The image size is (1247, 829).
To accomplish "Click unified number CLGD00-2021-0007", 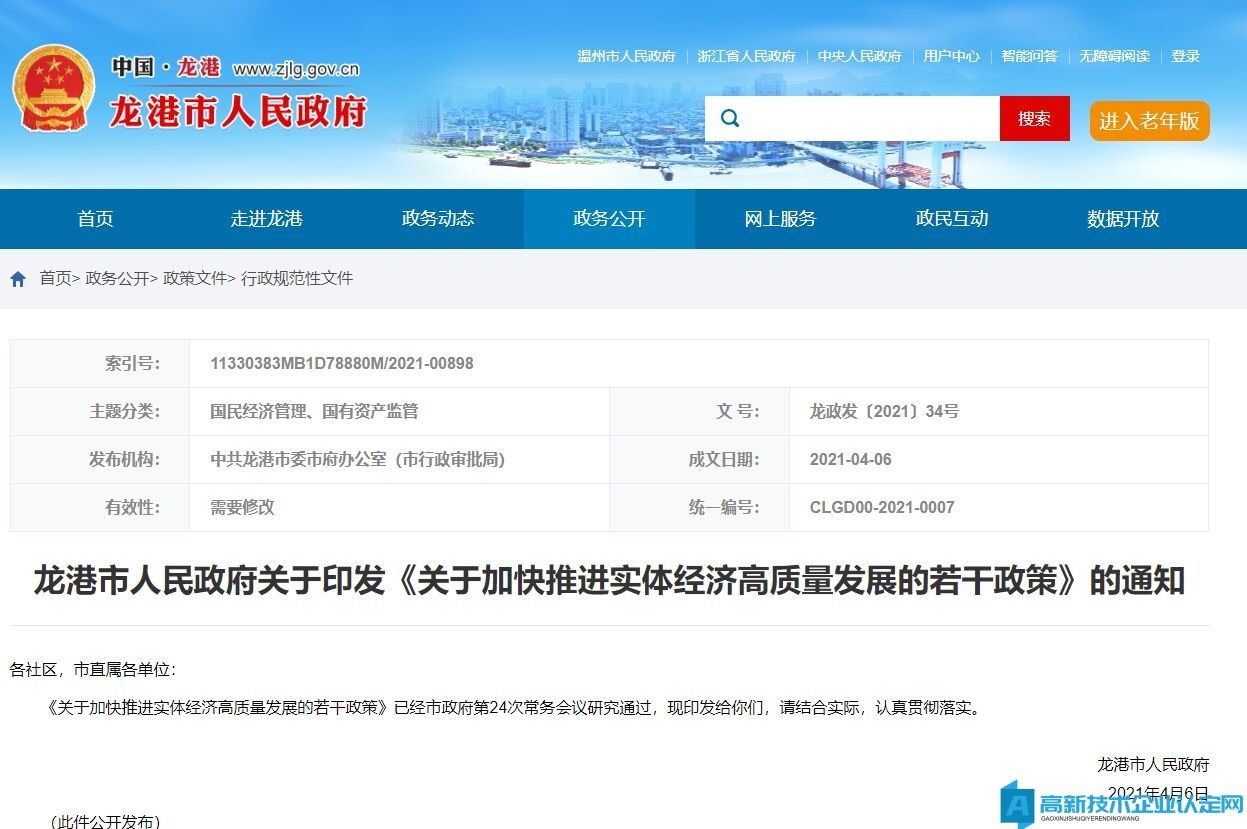I will 882,508.
